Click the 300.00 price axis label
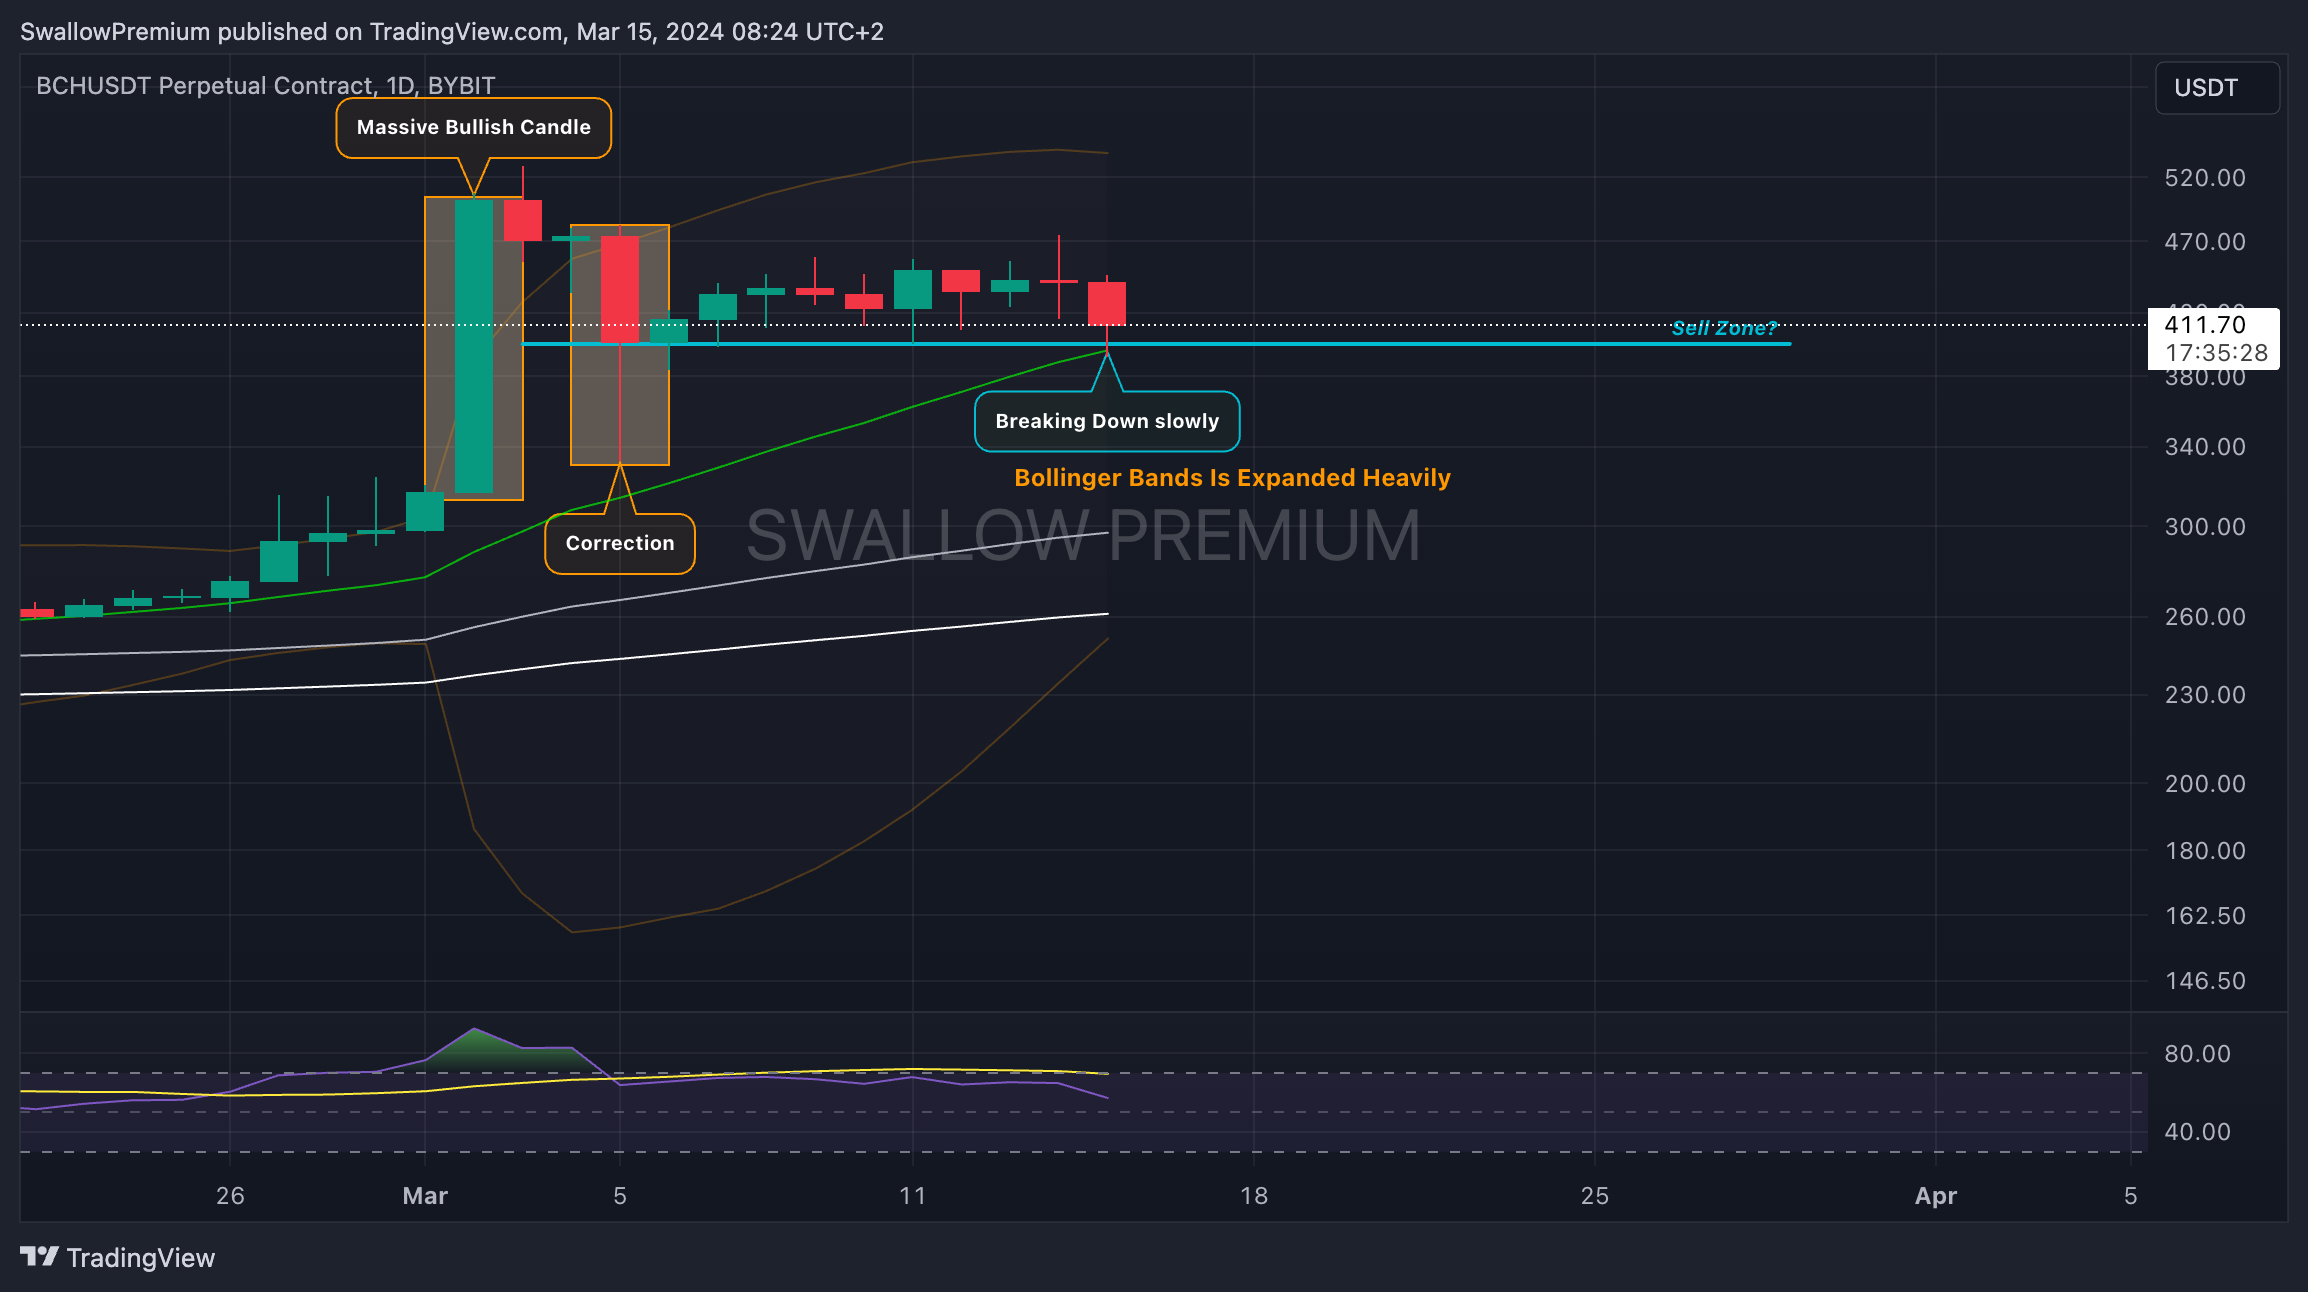This screenshot has height=1292, width=2308. pos(2205,527)
